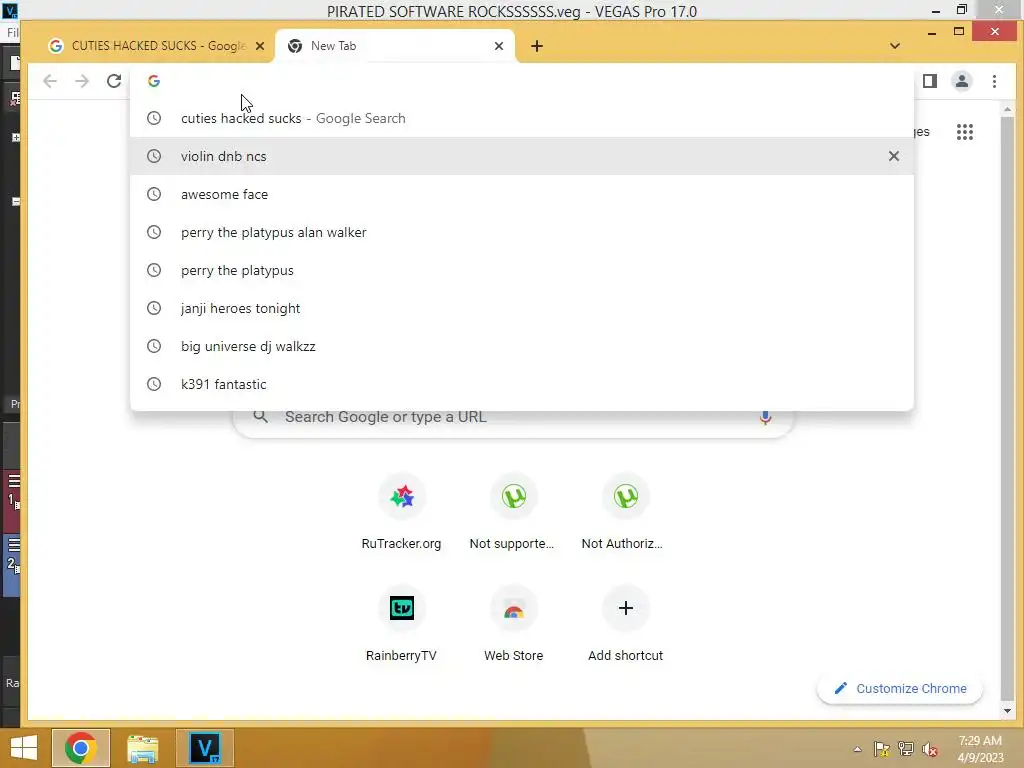Choose the cuties hacked sucks suggestion
The height and width of the screenshot is (768, 1024).
pos(522,118)
